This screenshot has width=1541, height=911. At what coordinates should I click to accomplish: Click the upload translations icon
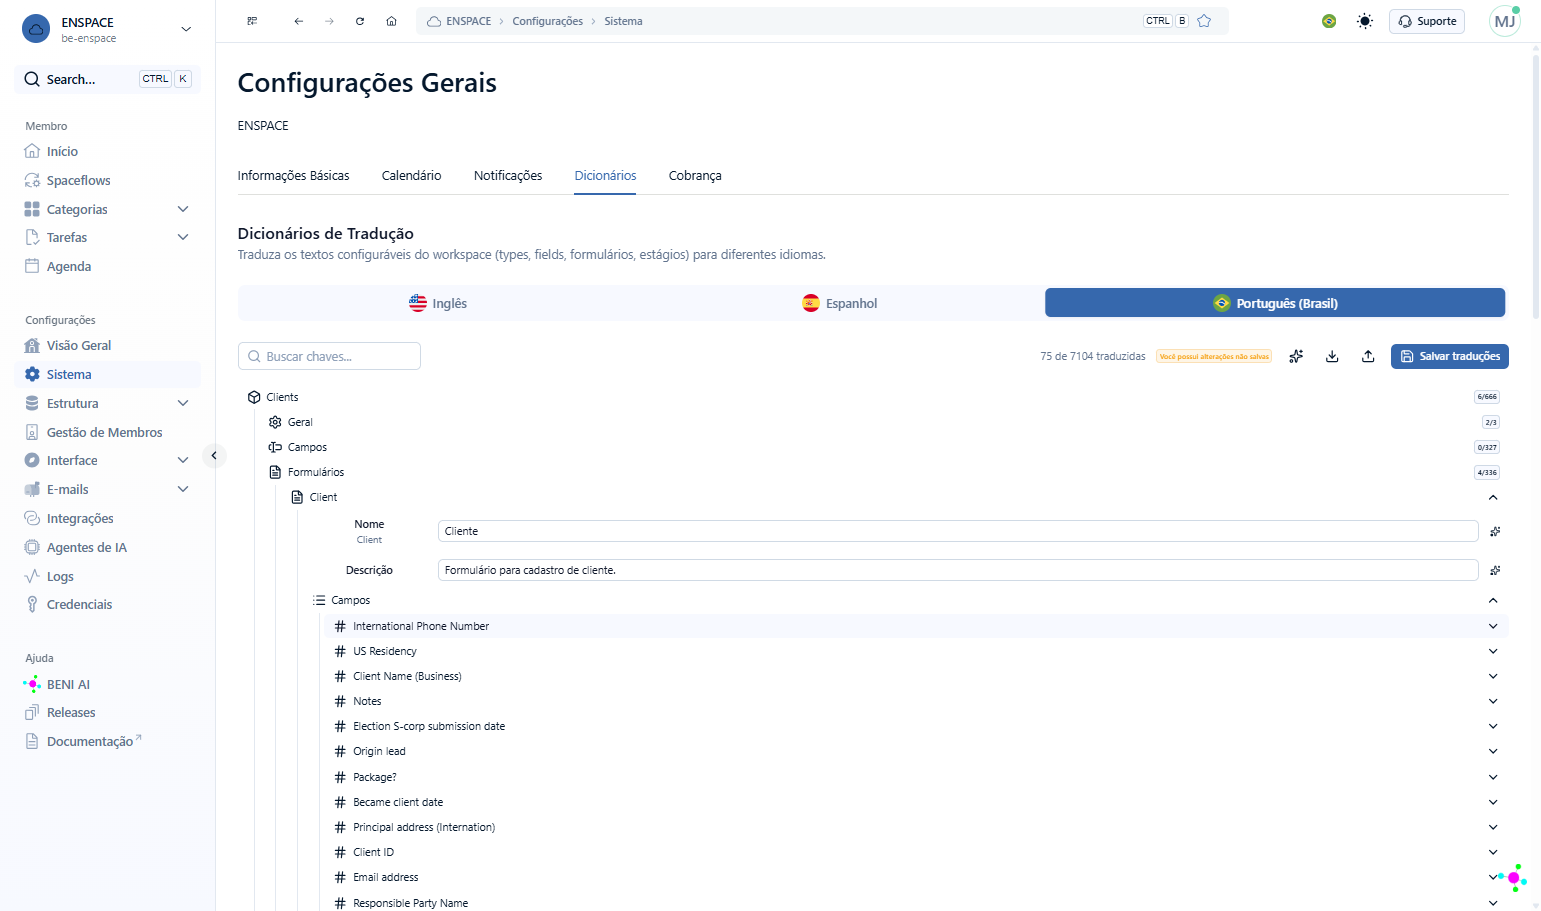[x=1368, y=356]
